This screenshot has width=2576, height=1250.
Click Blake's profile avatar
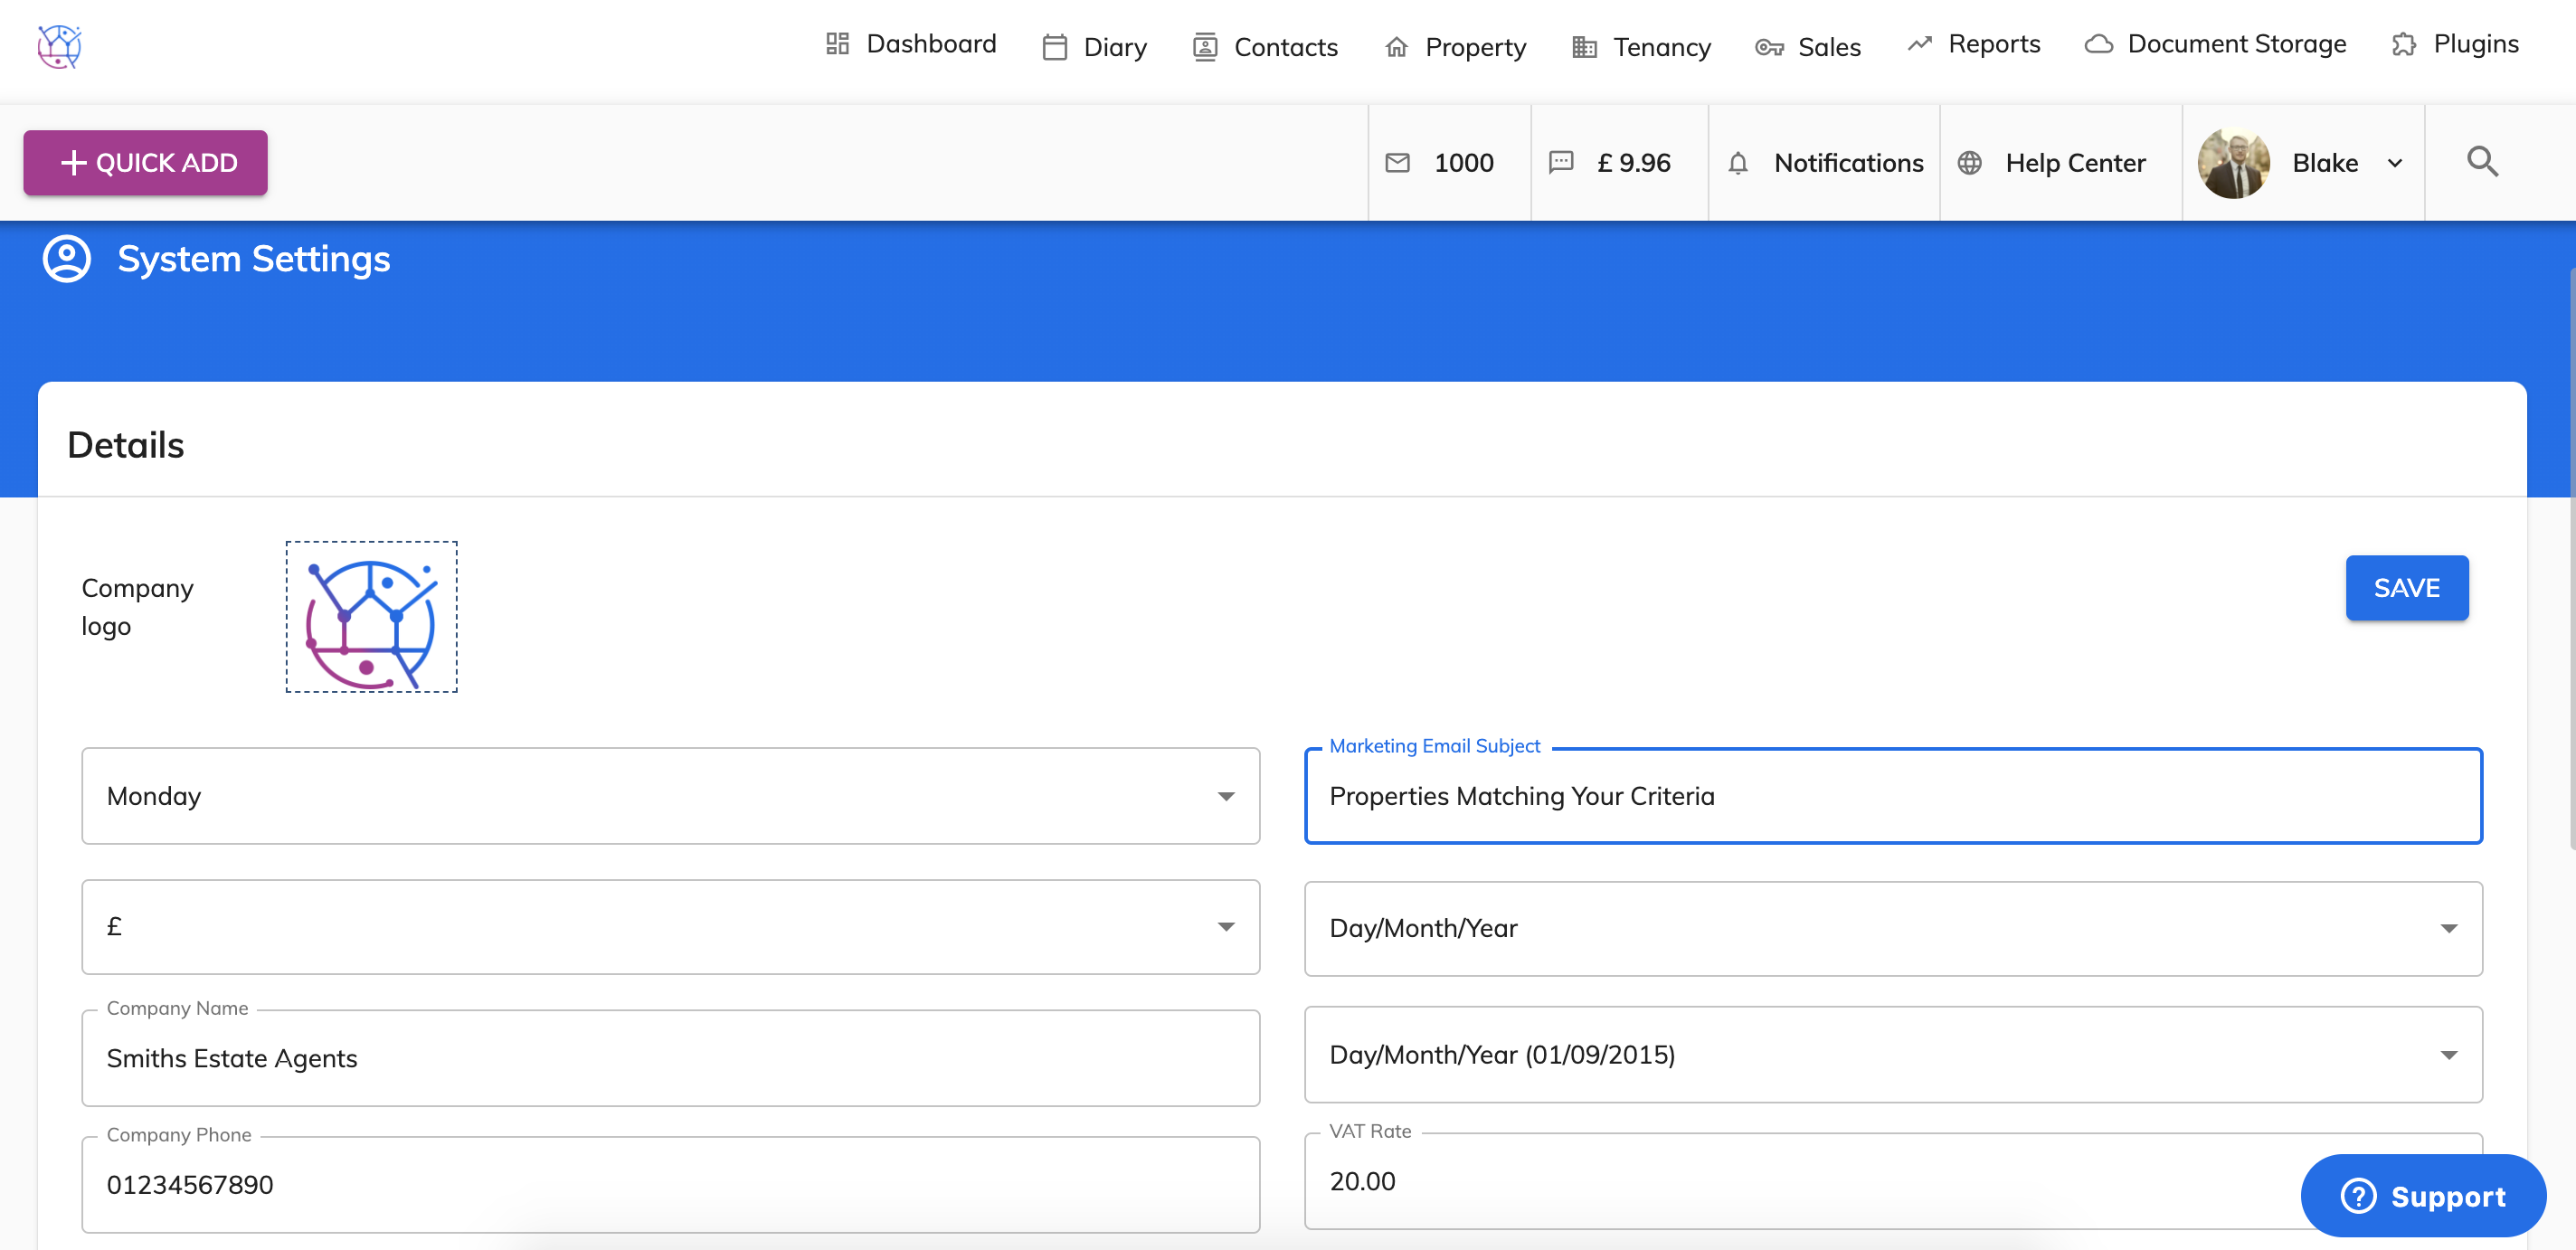pos(2233,163)
